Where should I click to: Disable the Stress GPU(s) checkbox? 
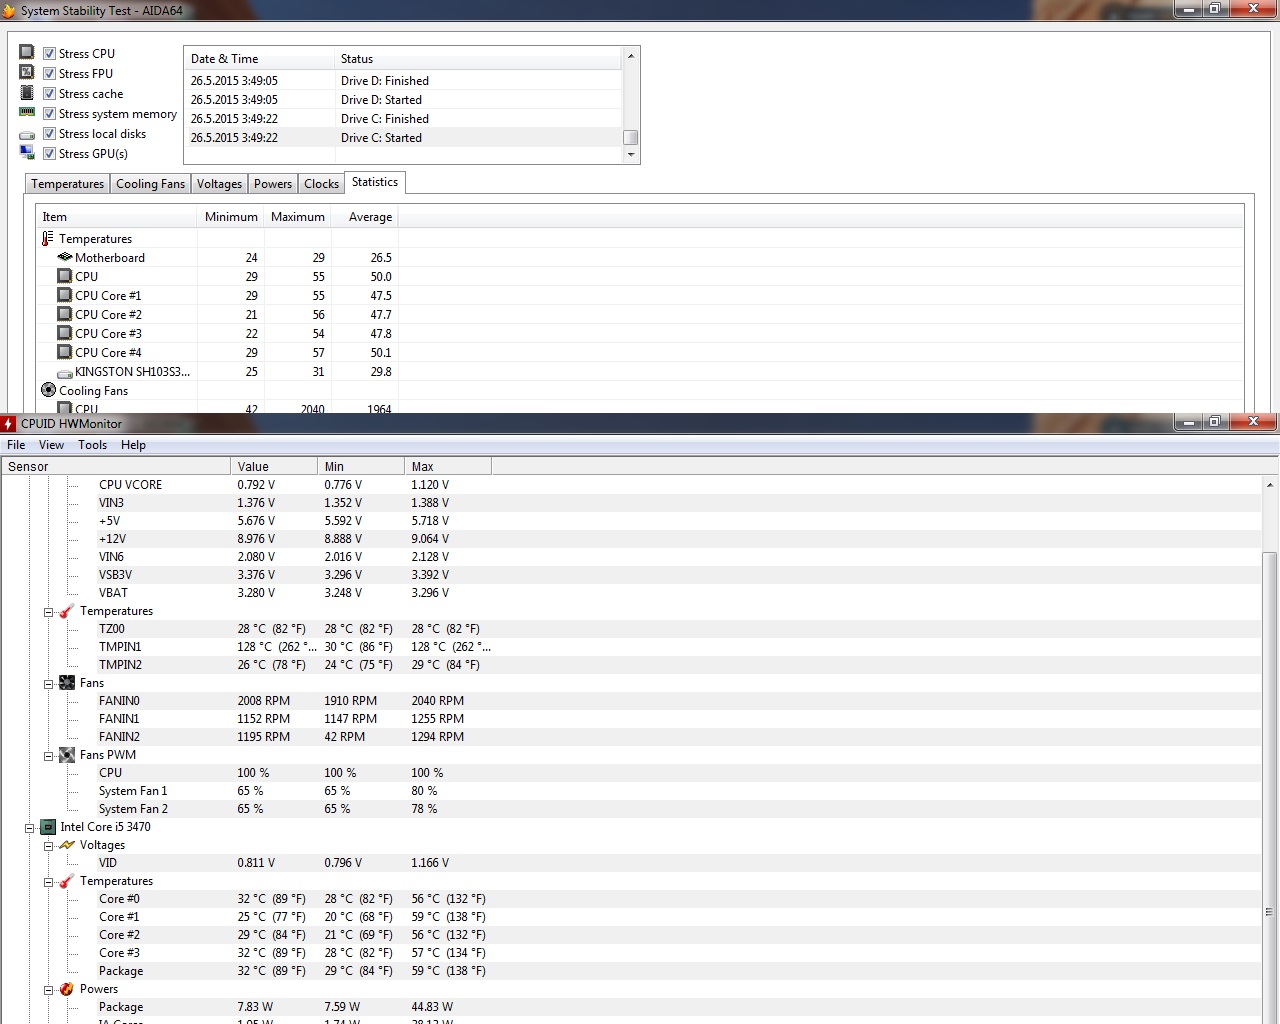tap(50, 154)
